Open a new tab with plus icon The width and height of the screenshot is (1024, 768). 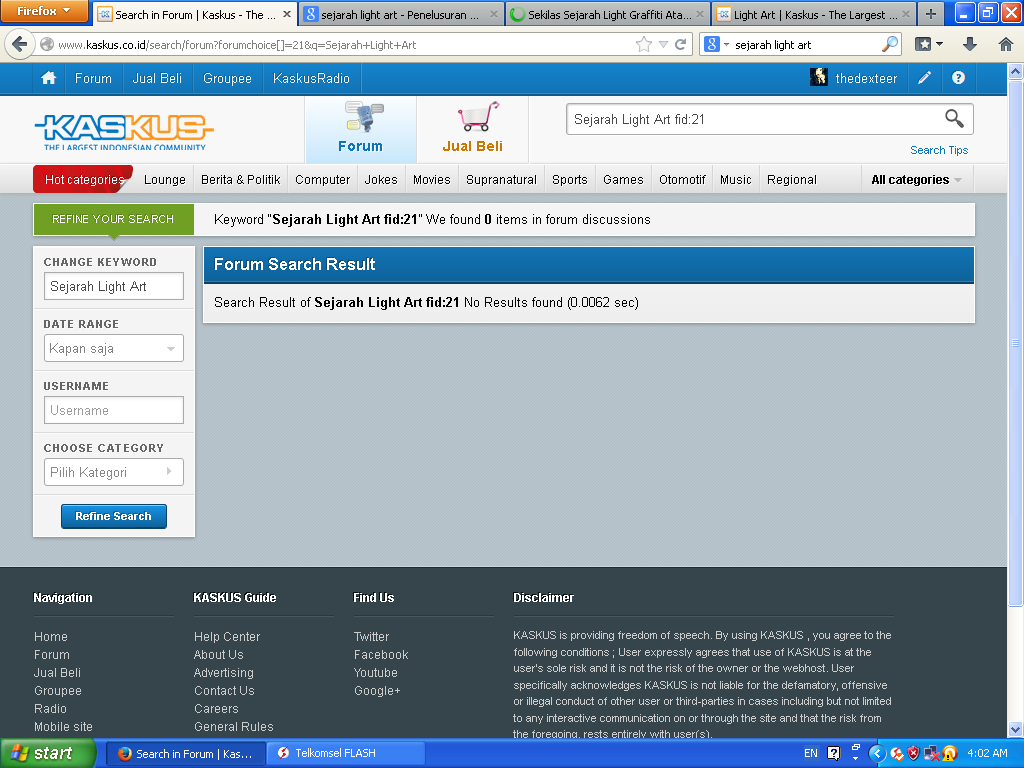(x=931, y=14)
